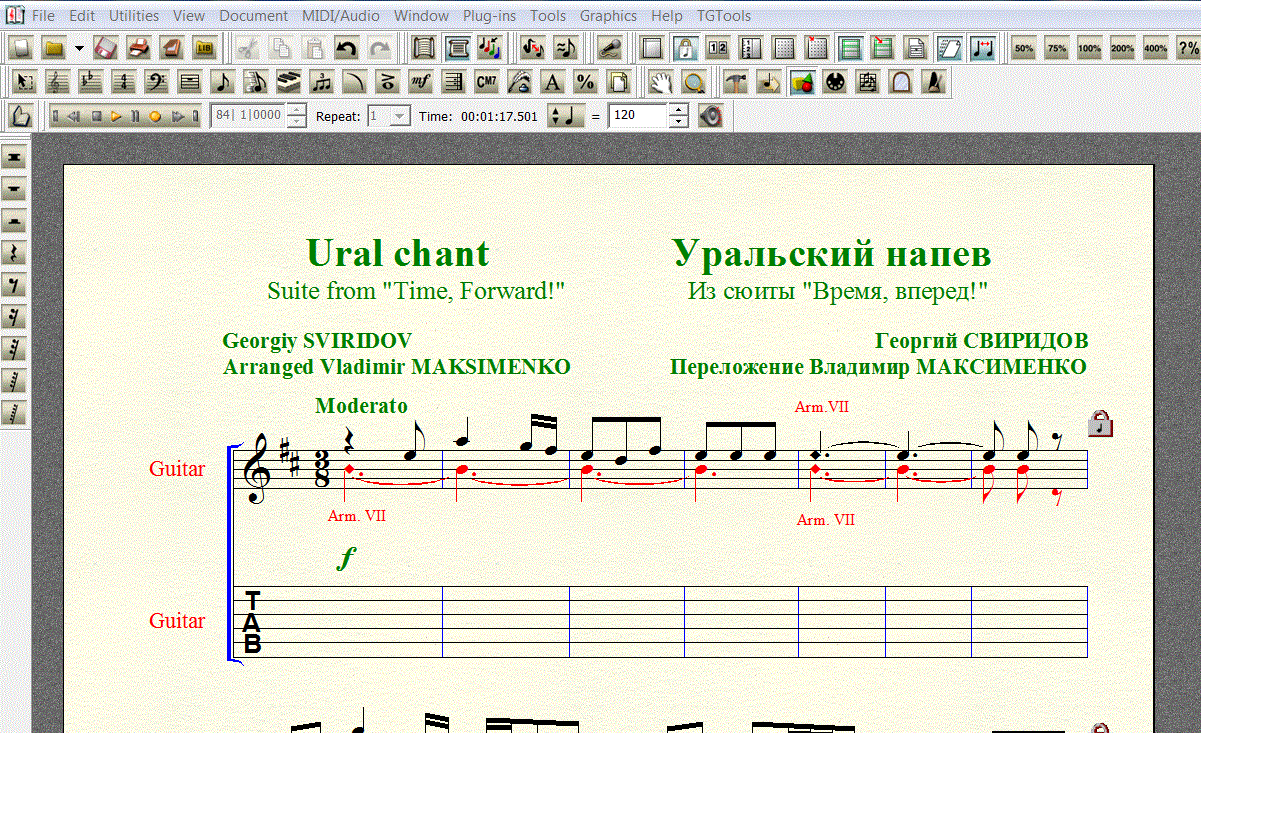Screen dimensions: 1274x817
Task: Toggle the grid display icon
Action: pos(784,48)
